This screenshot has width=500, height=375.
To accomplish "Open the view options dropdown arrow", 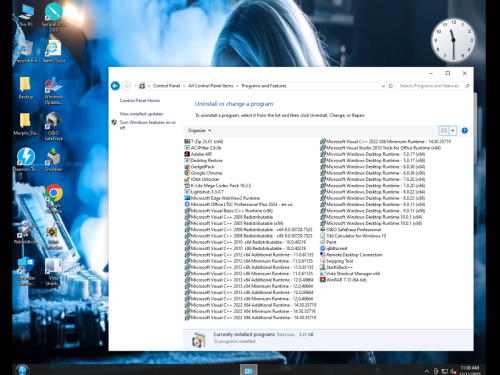I will pos(453,131).
